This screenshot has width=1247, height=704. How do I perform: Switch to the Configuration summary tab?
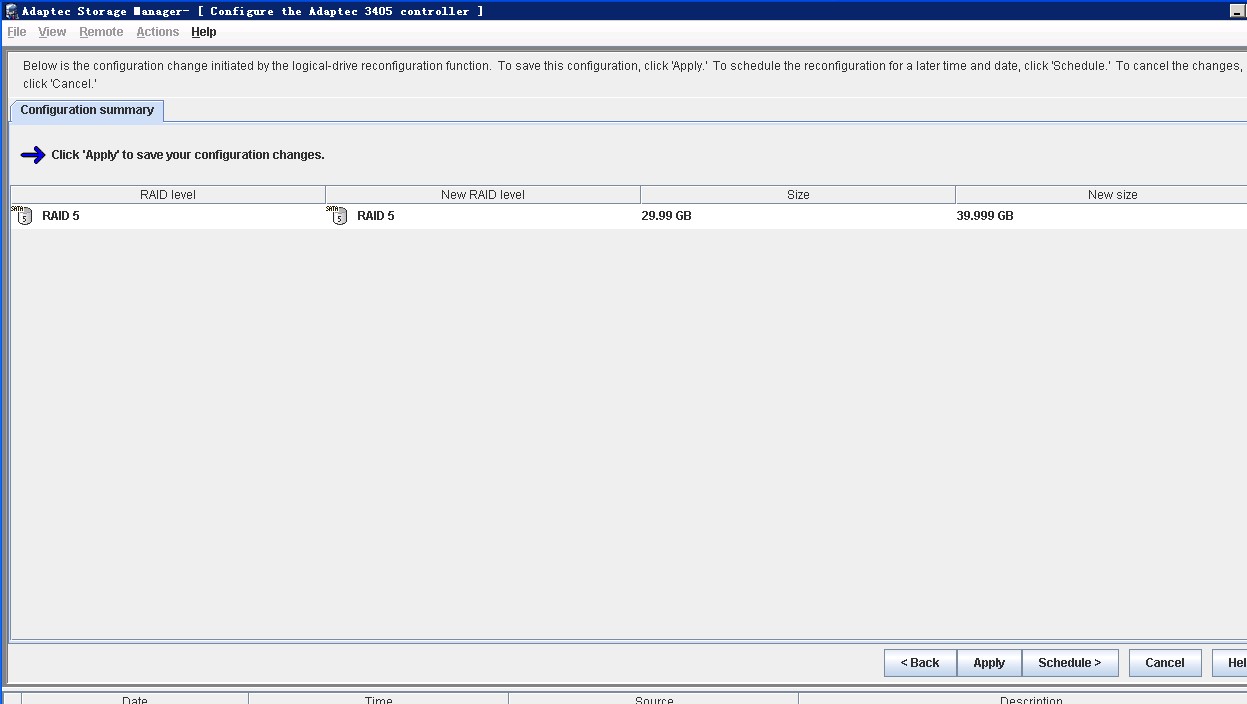tap(87, 110)
